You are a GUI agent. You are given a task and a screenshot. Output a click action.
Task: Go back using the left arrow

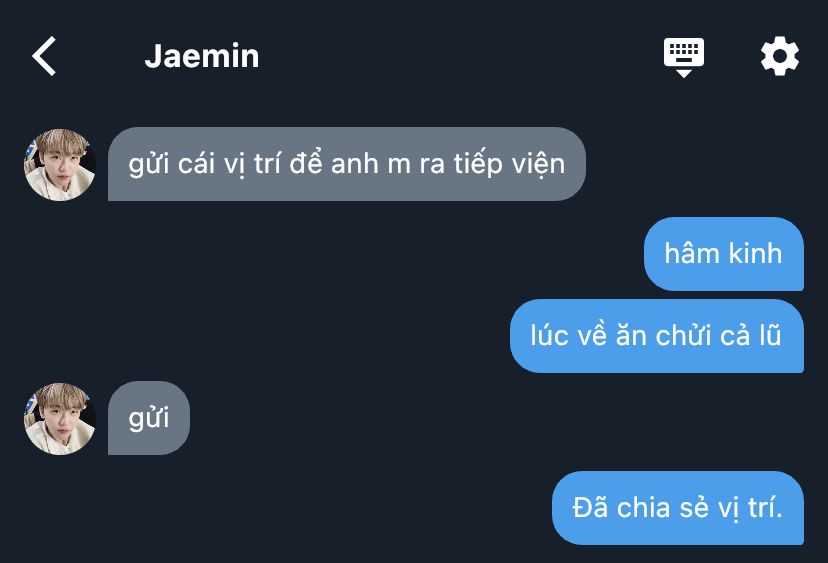(44, 56)
